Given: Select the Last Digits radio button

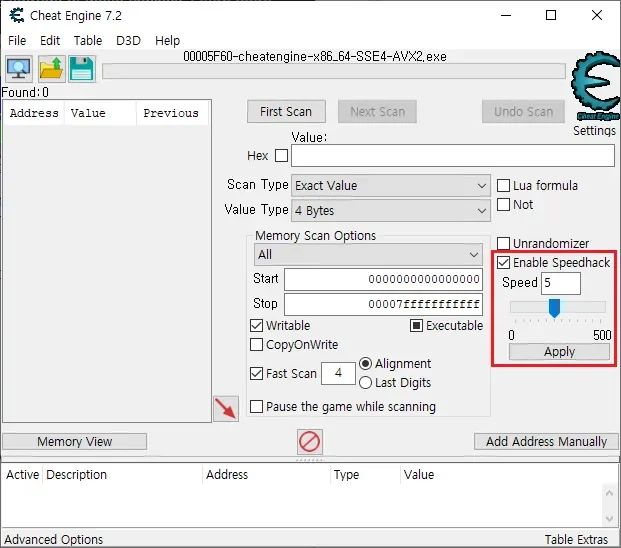Looking at the screenshot, I should point(365,382).
